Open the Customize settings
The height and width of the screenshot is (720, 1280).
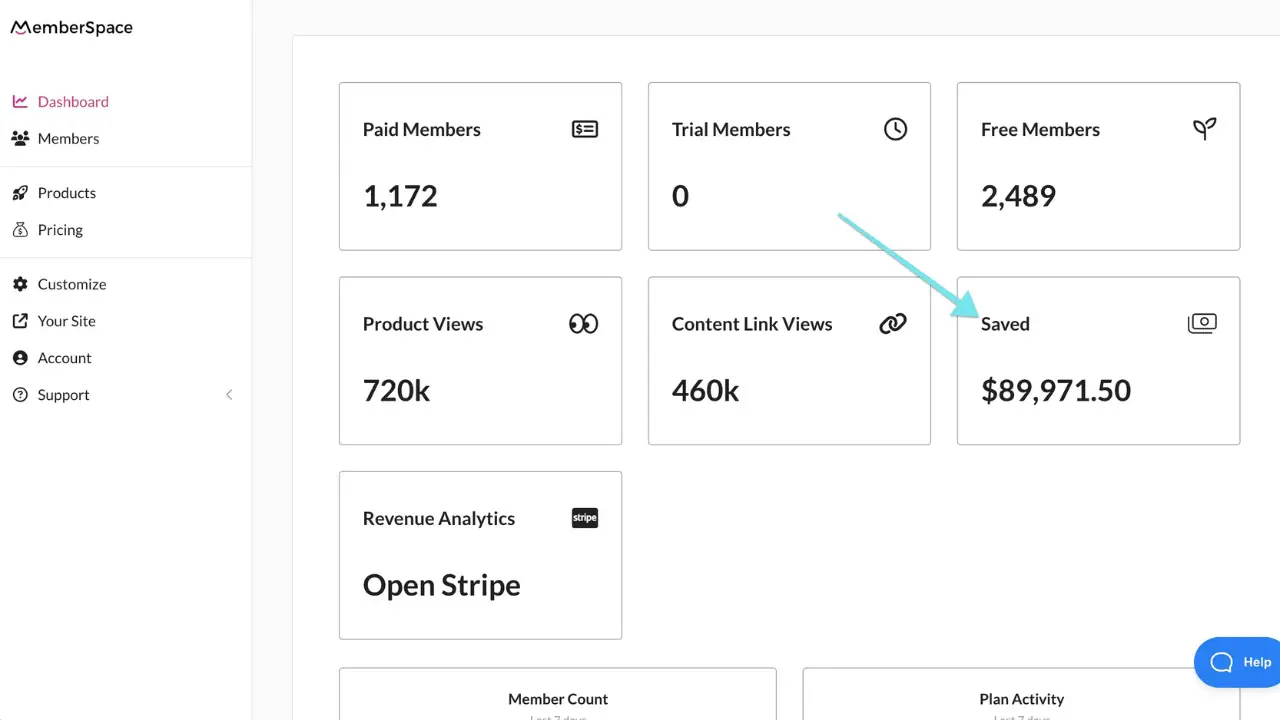tap(59, 284)
